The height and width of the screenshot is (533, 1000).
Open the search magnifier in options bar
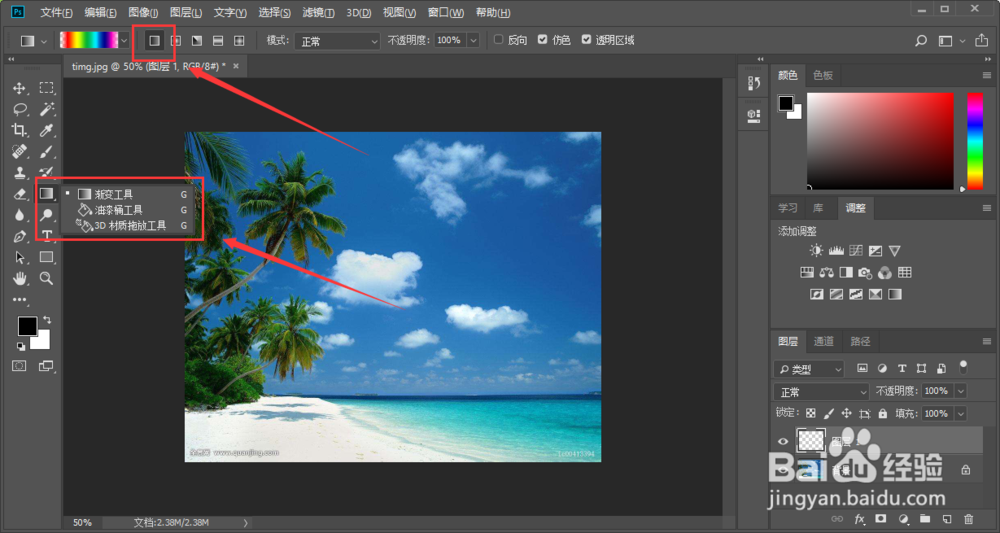pyautogui.click(x=921, y=41)
